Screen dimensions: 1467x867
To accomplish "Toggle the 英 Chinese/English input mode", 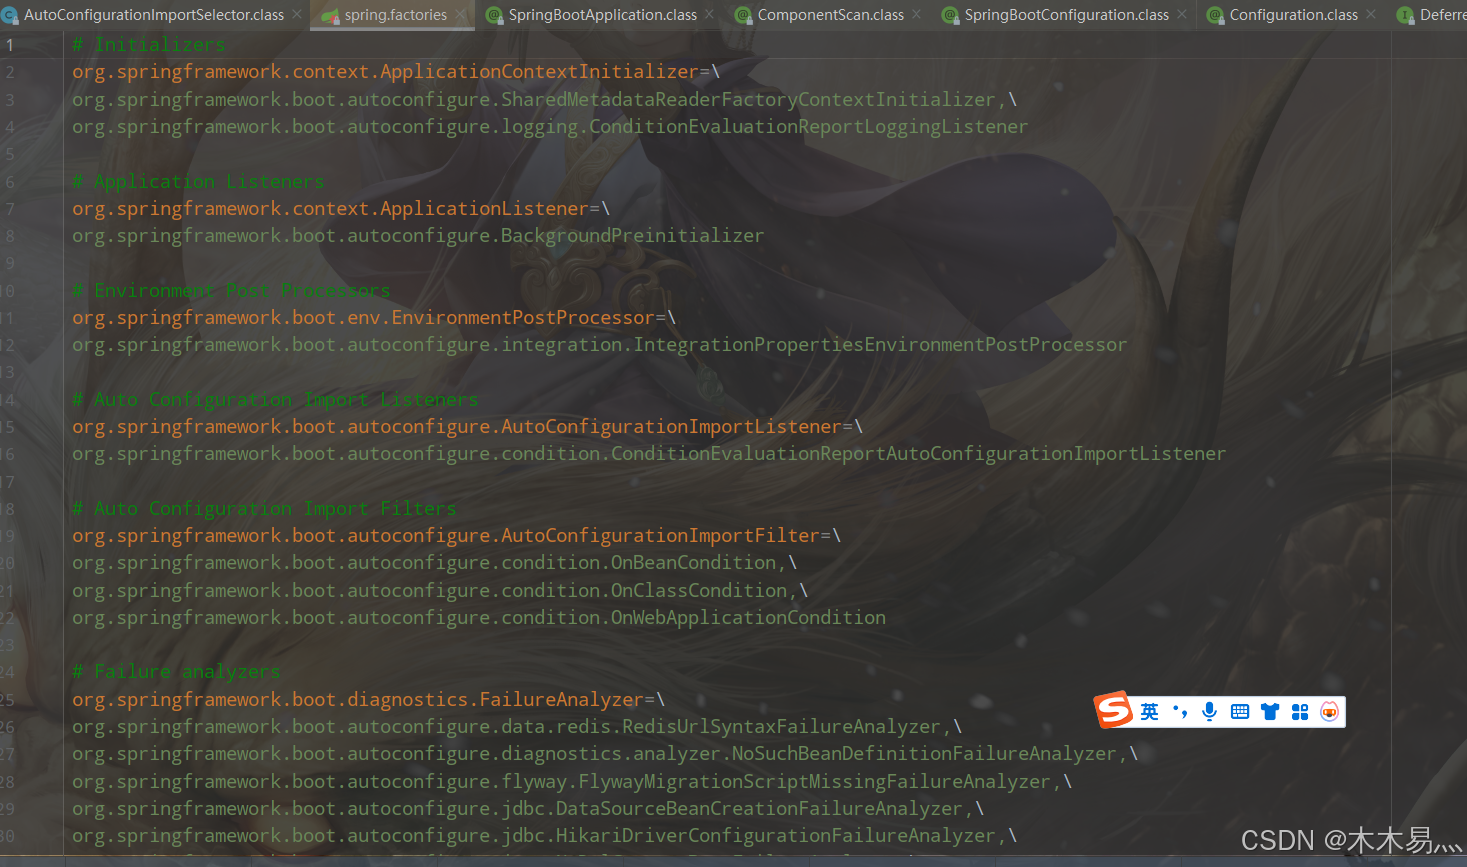I will pyautogui.click(x=1150, y=711).
